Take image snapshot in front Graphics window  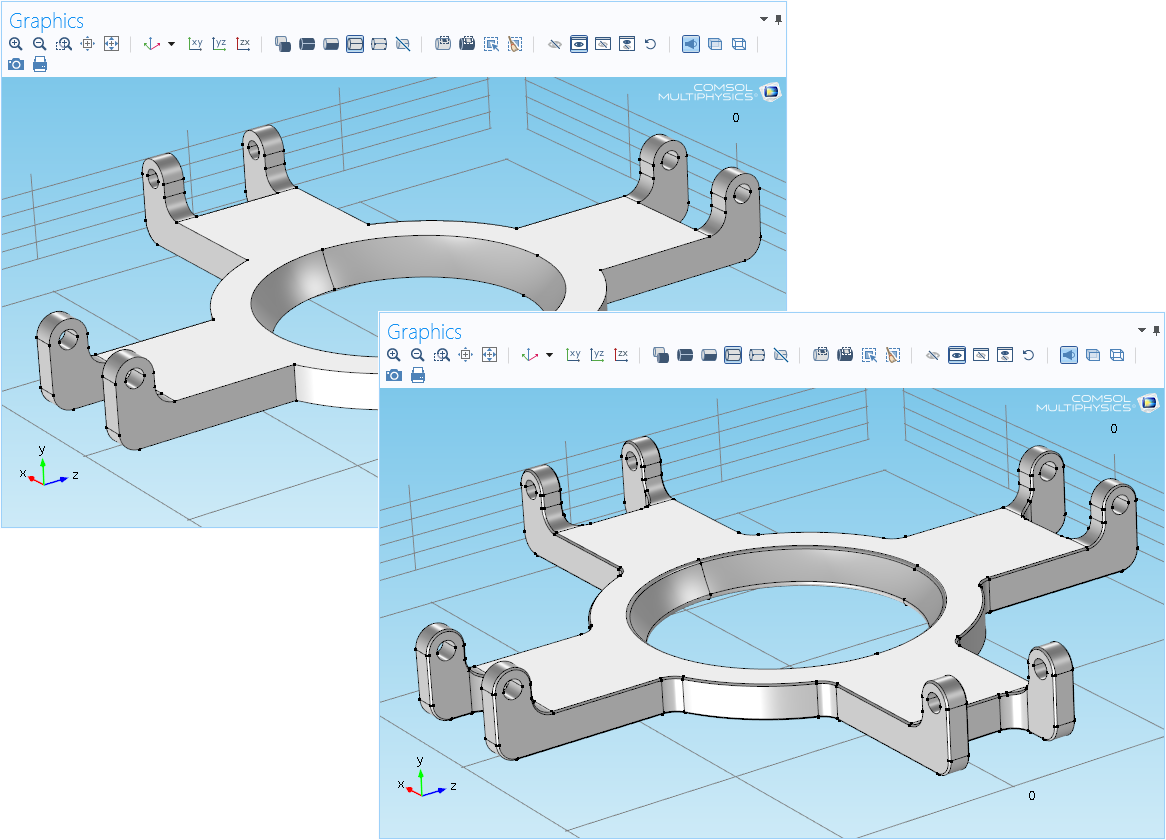(x=394, y=375)
